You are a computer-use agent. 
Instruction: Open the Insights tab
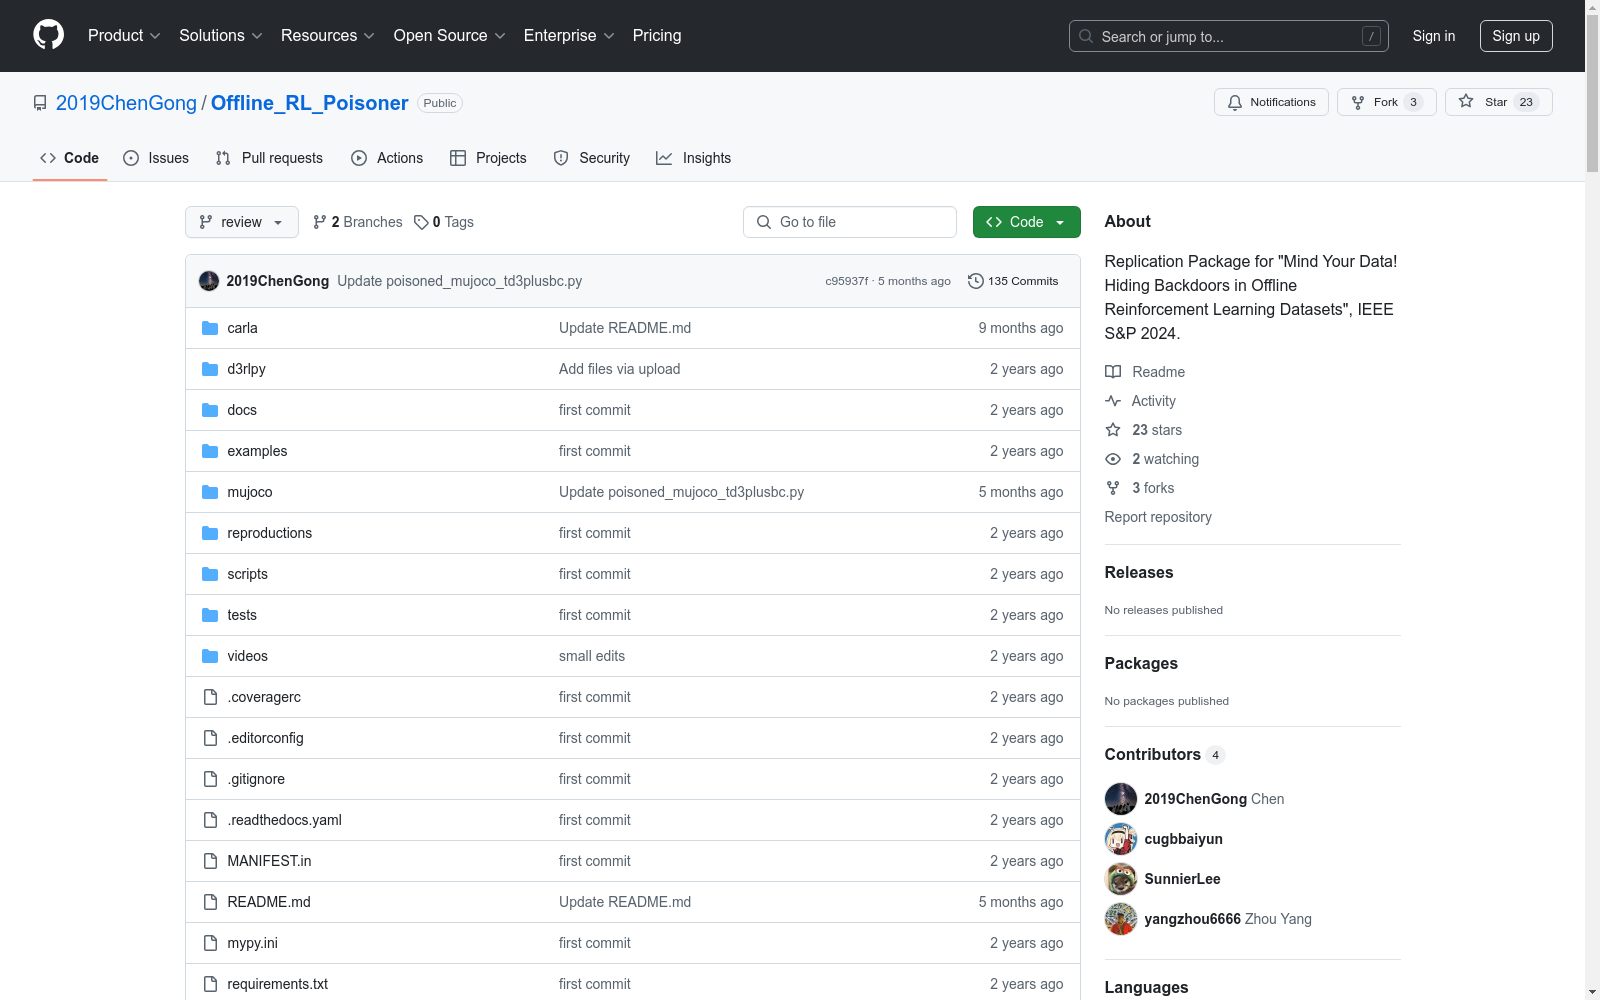[x=694, y=158]
